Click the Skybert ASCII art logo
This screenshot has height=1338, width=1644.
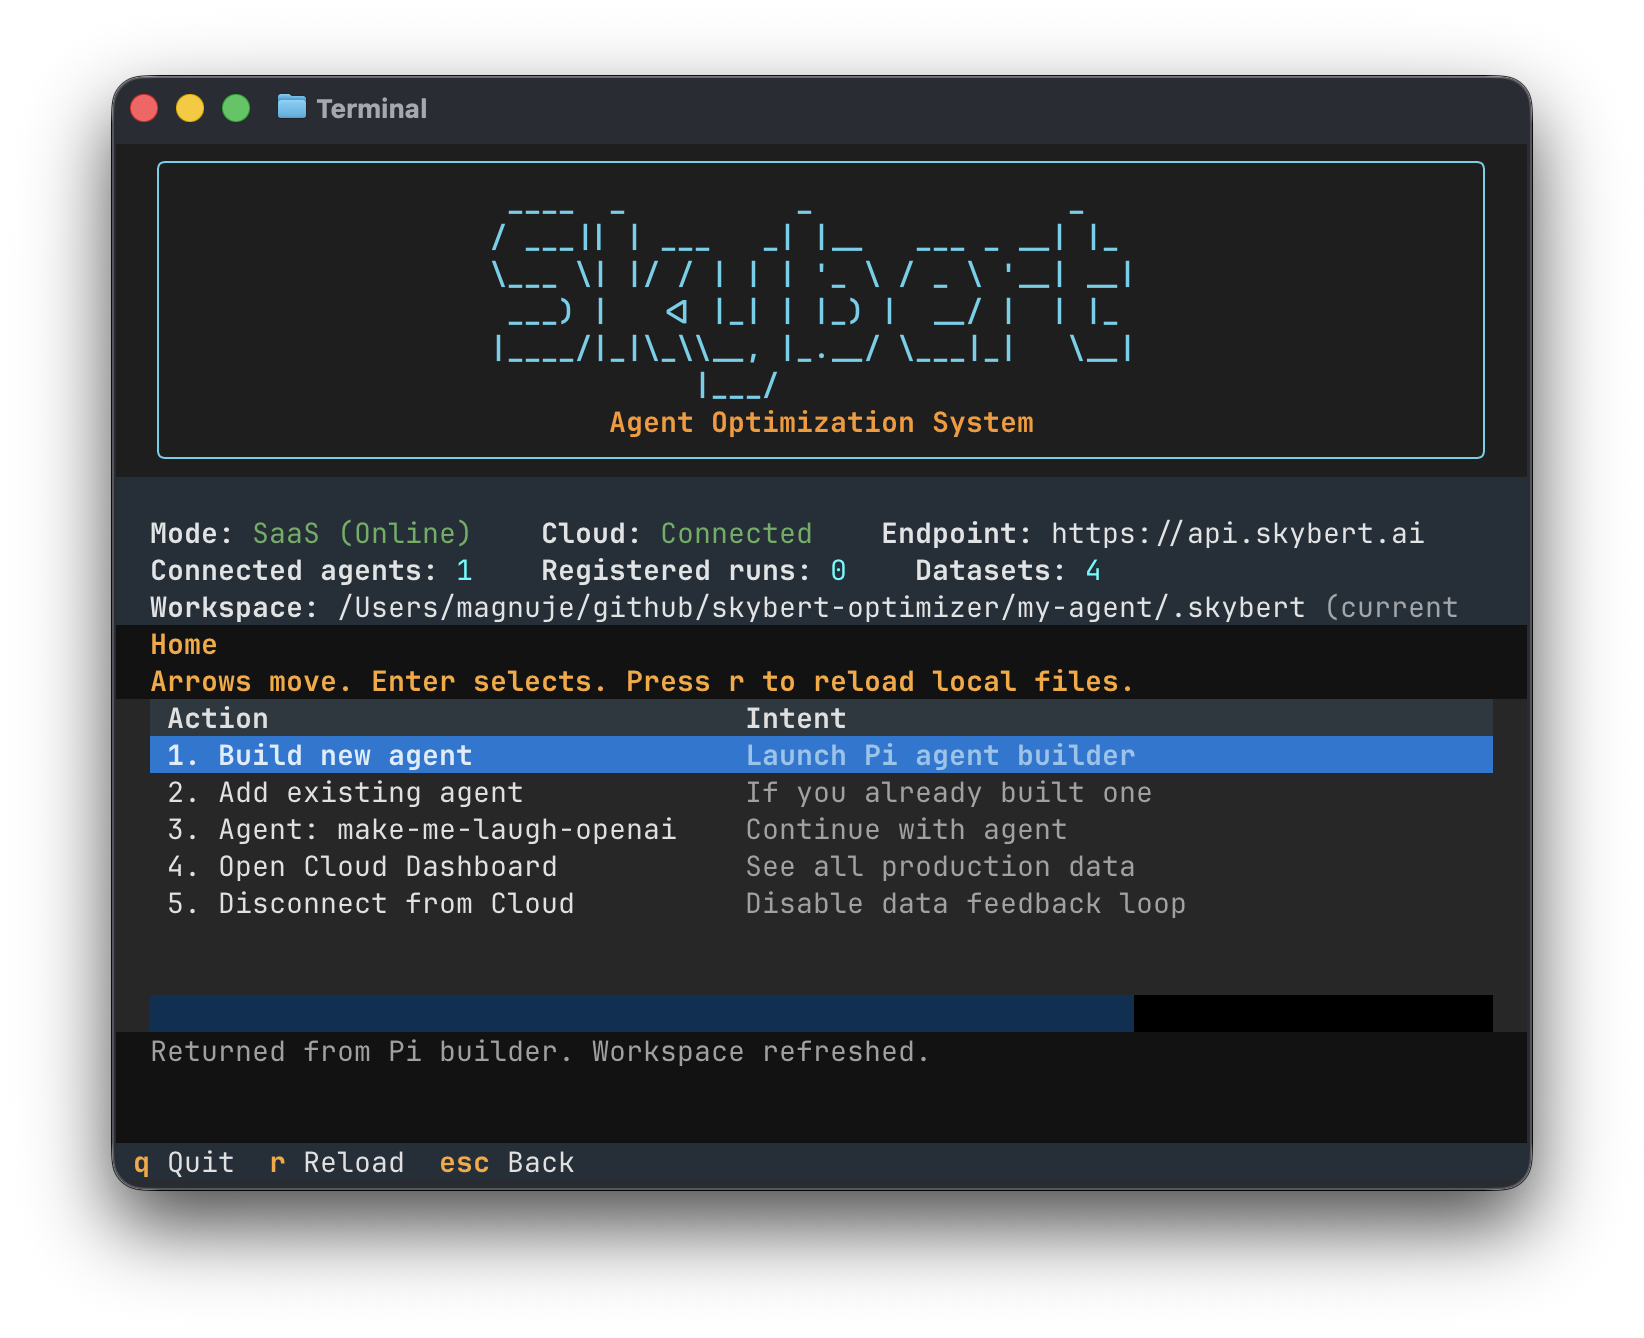812,302
